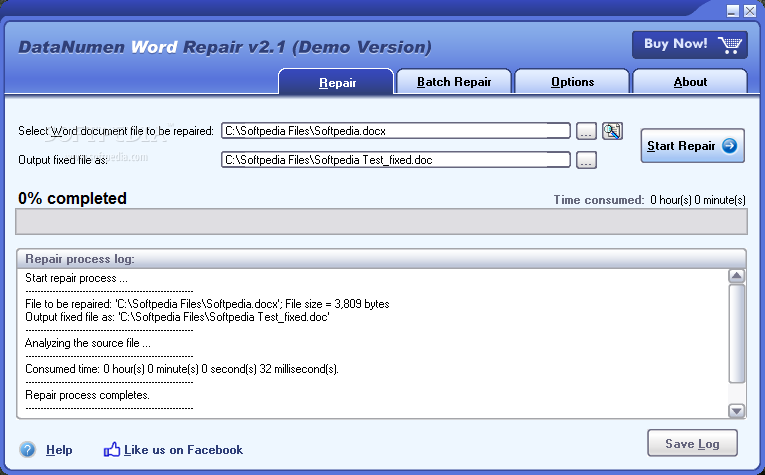Click the log scrollbar up arrow
The image size is (765, 475).
(736, 276)
